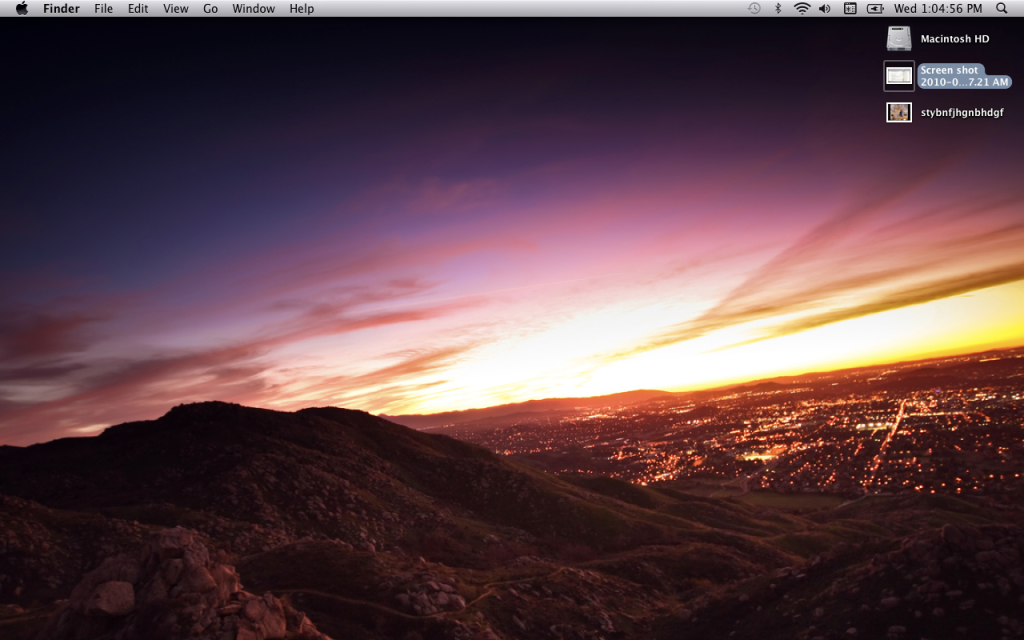
Task: Open the Go menu
Action: (210, 8)
